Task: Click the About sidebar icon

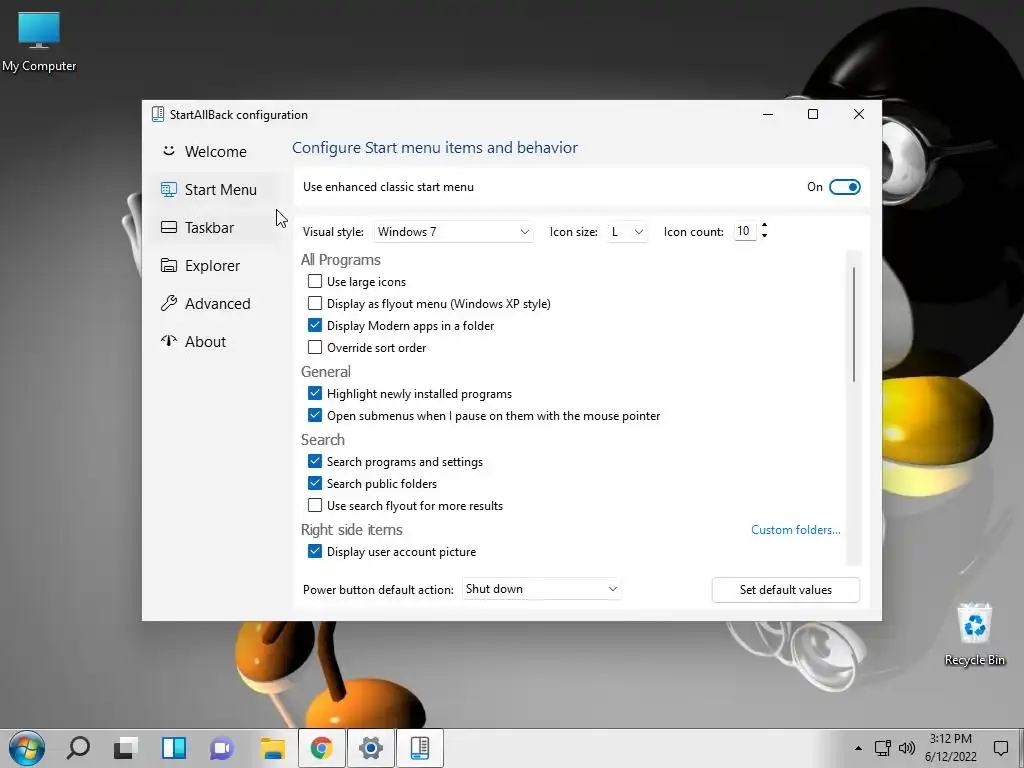Action: tap(168, 341)
